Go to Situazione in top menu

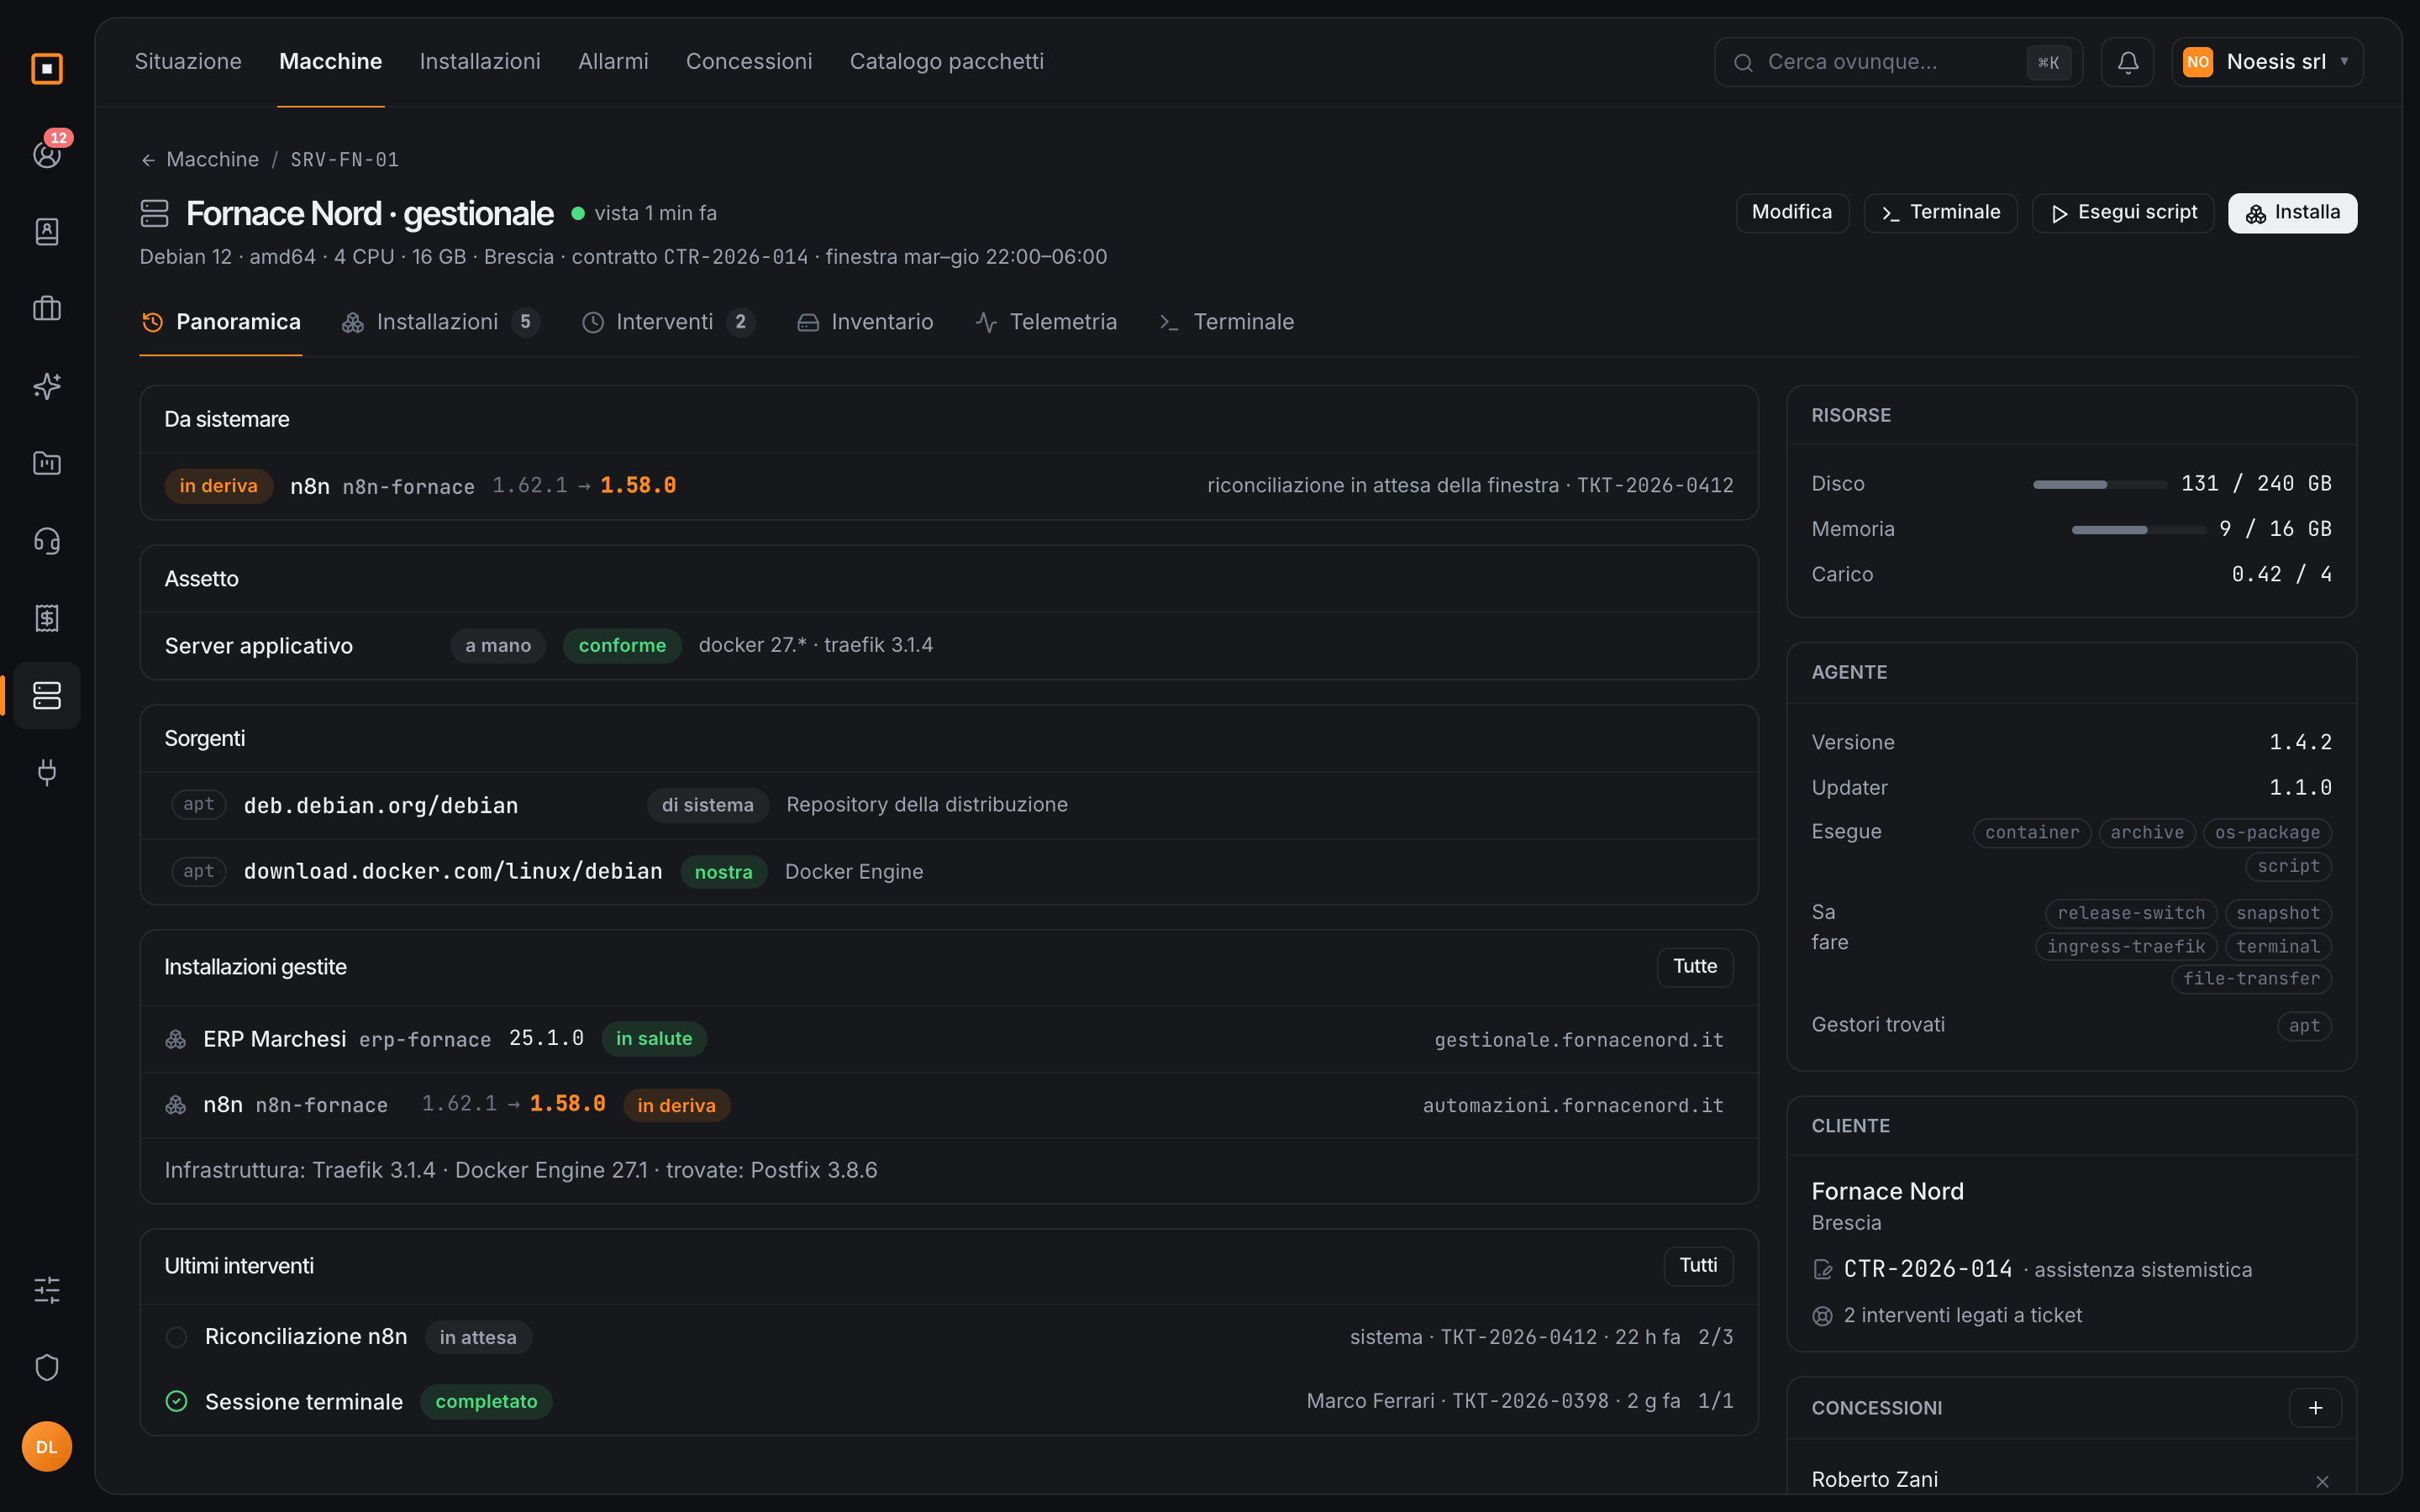pyautogui.click(x=188, y=62)
